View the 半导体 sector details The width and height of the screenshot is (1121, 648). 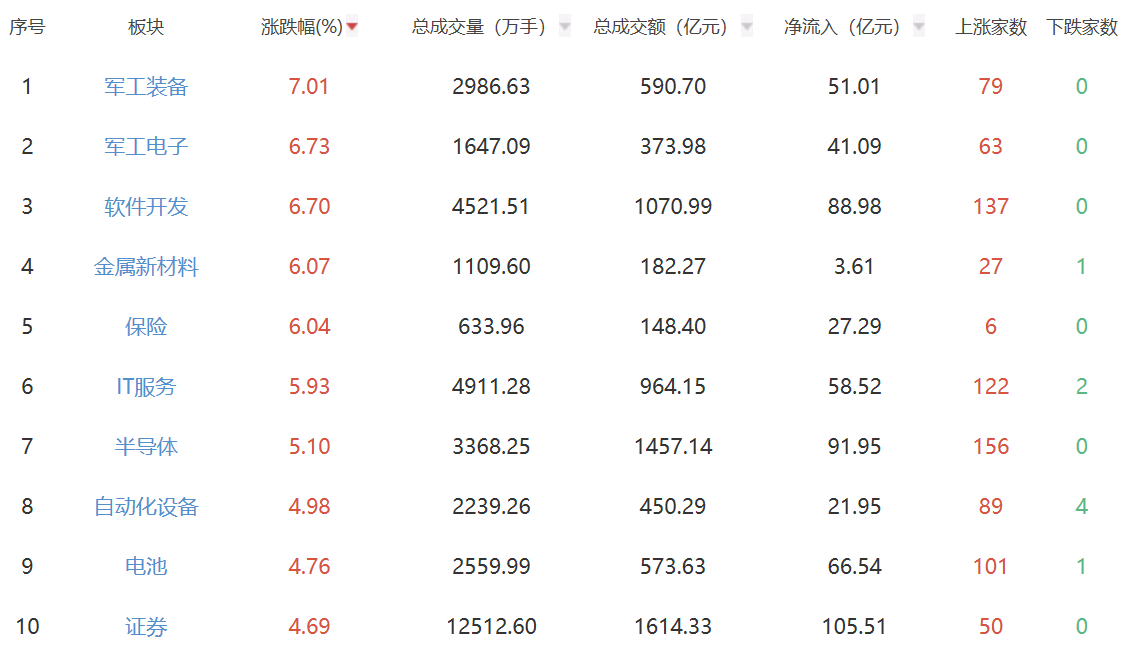(146, 447)
